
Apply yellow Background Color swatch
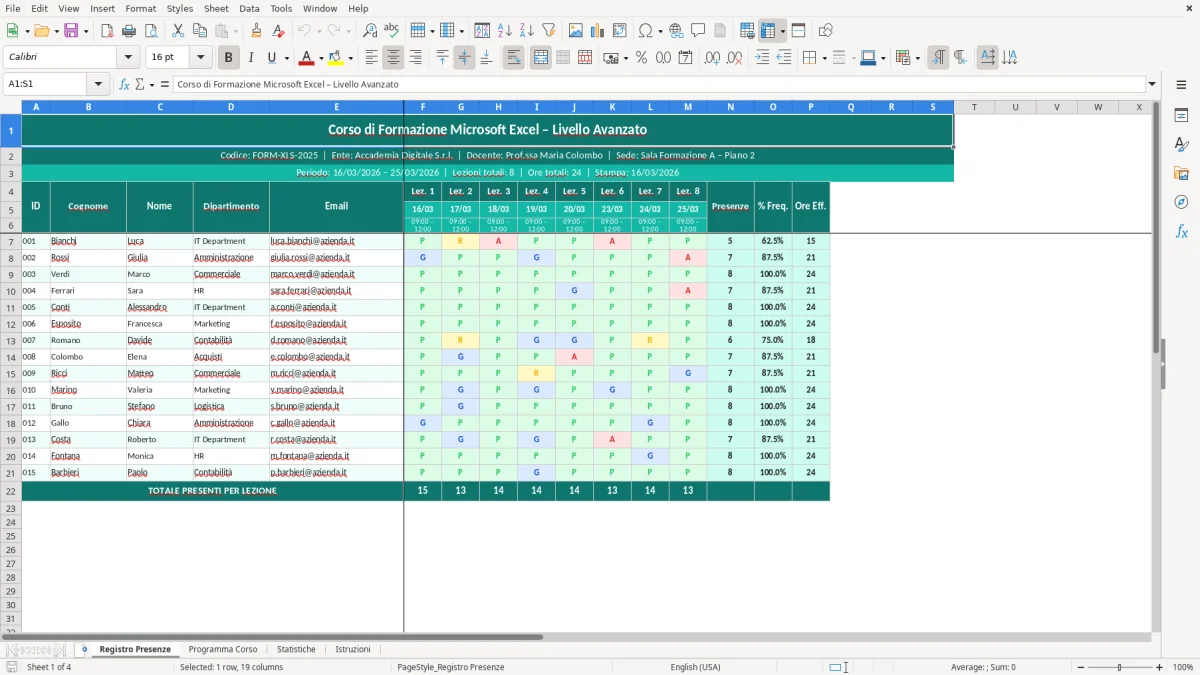[335, 58]
